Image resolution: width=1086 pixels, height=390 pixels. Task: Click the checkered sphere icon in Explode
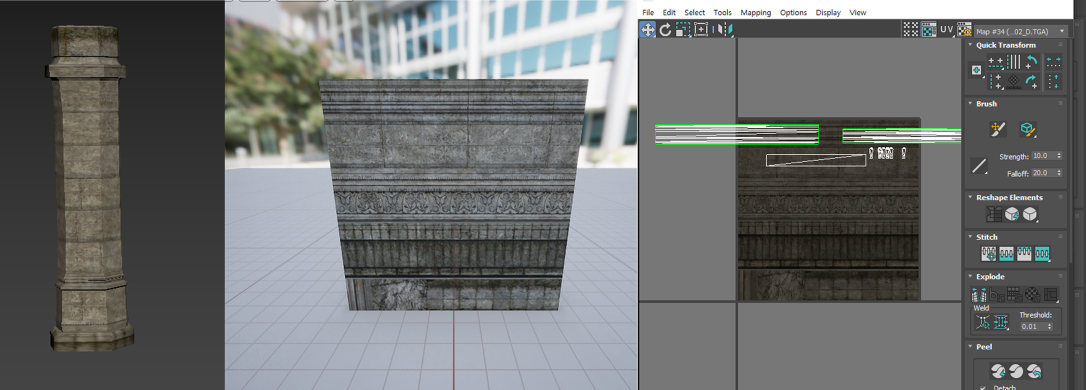pyautogui.click(x=1033, y=294)
